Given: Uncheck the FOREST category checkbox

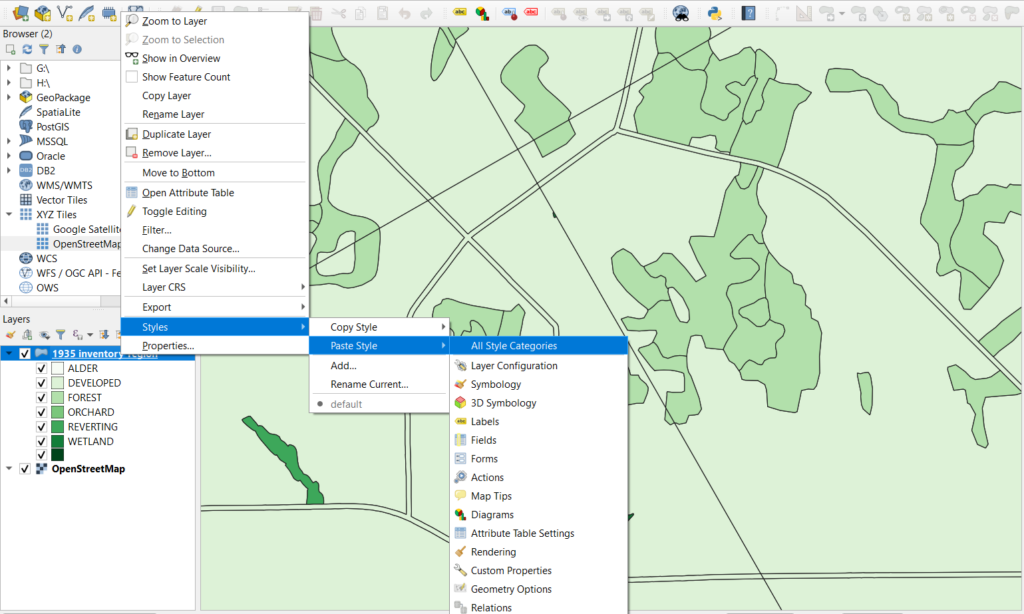Looking at the screenshot, I should point(41,398).
